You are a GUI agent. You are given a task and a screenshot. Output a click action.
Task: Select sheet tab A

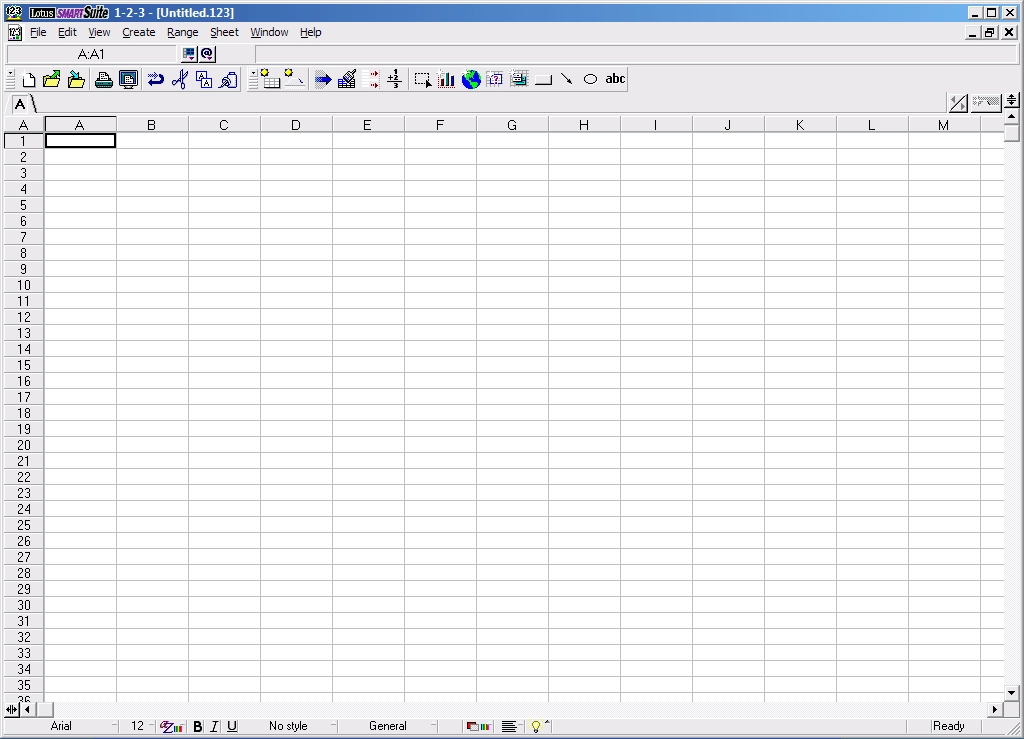(x=20, y=104)
